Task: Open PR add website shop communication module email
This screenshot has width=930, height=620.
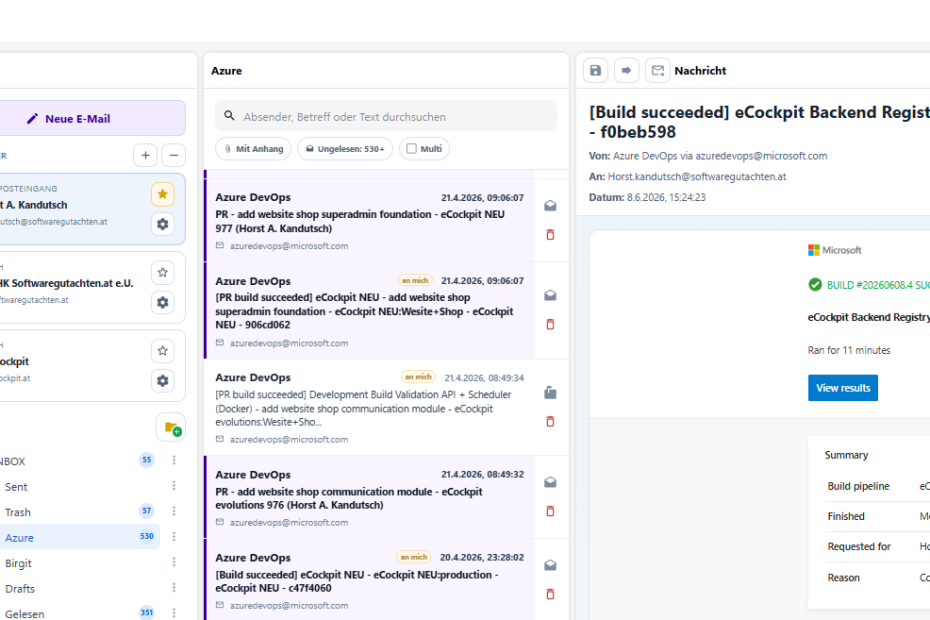Action: click(369, 497)
